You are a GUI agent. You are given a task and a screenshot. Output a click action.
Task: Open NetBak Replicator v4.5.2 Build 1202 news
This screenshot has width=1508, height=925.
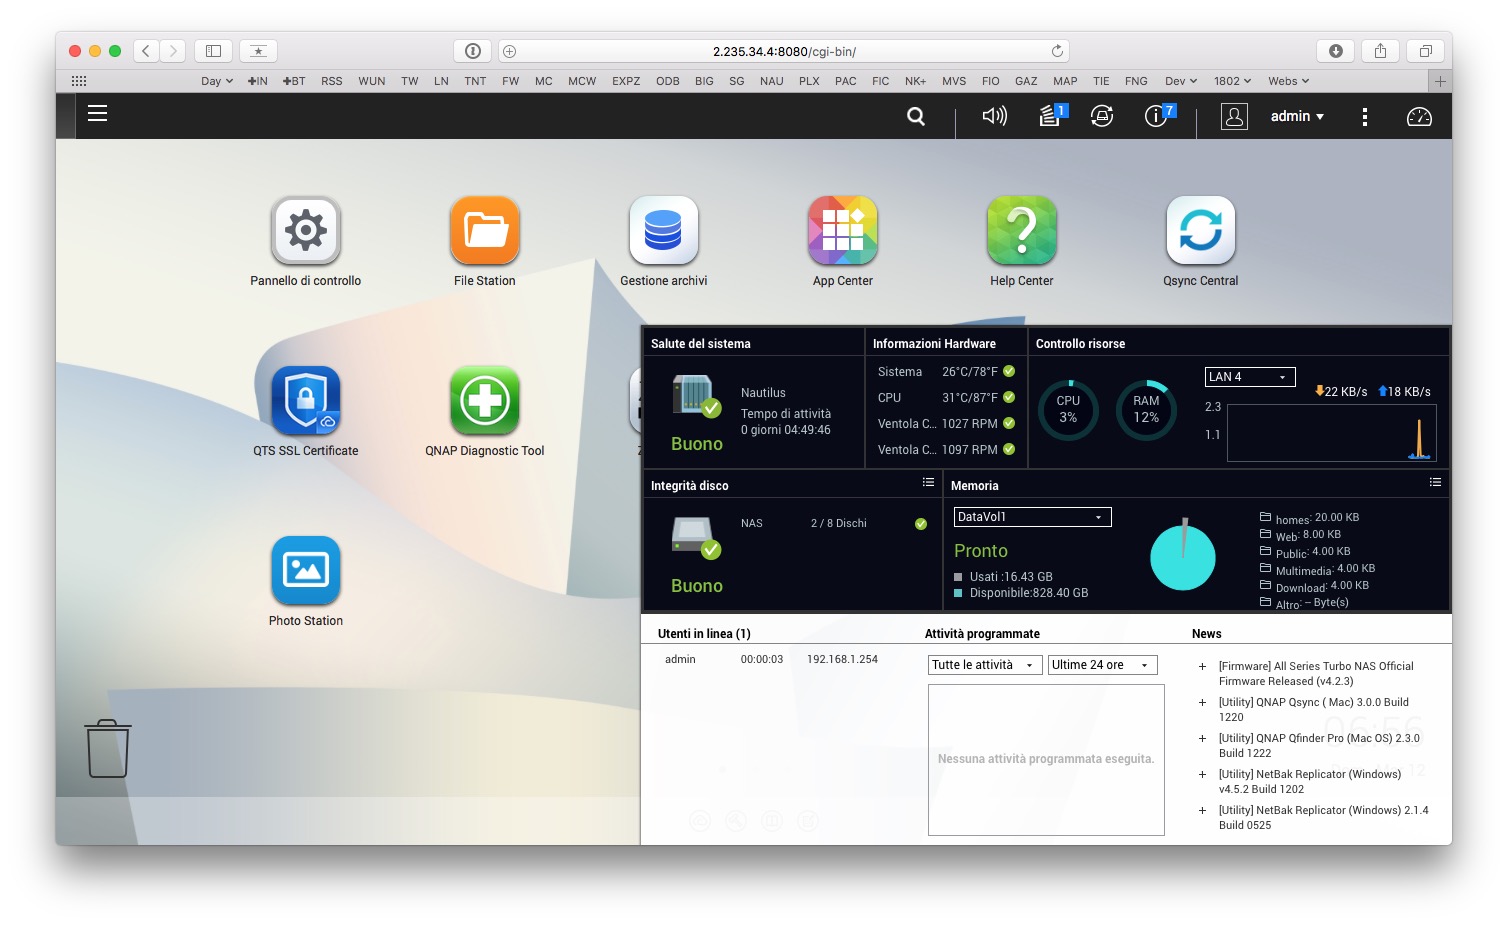(1310, 781)
